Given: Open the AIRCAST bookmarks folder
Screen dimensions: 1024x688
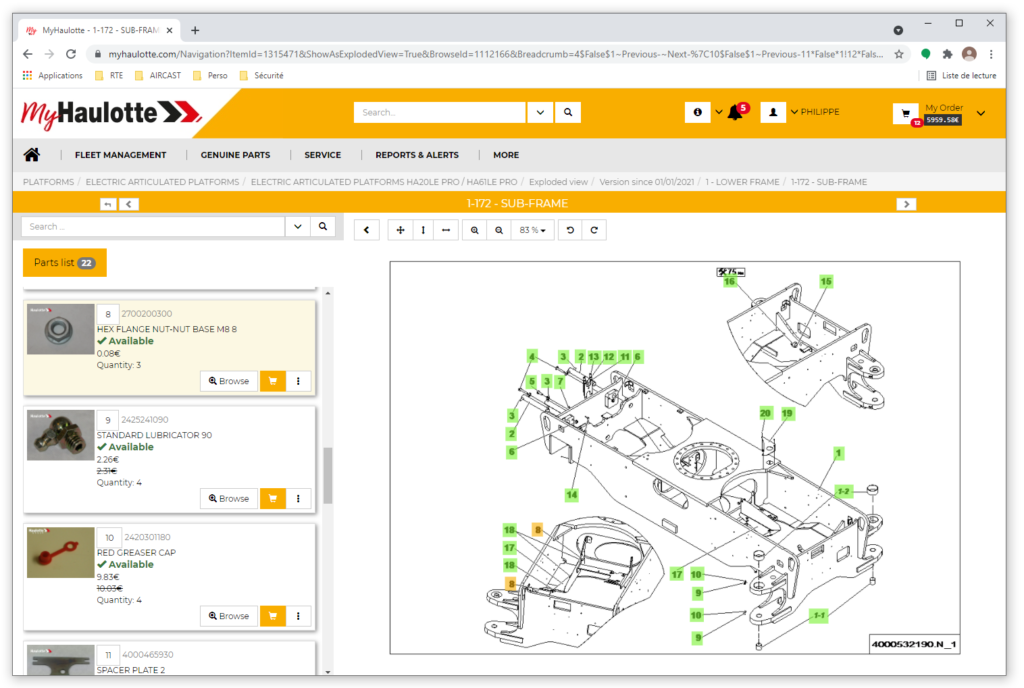Looking at the screenshot, I should coord(157,76).
